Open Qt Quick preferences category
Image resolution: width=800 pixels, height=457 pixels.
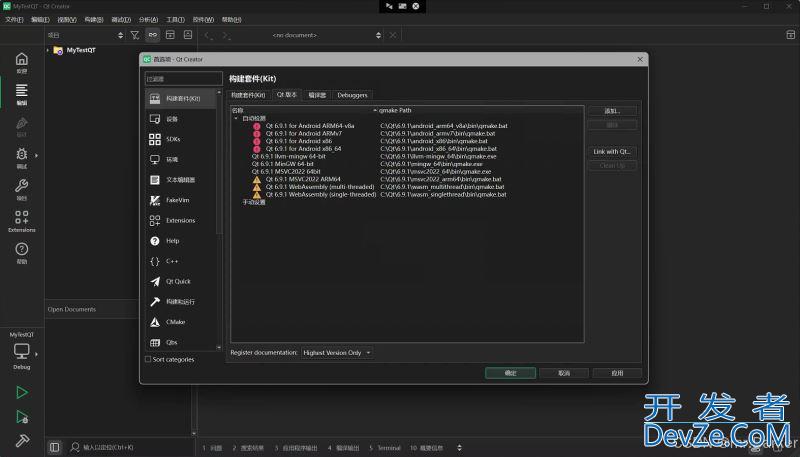point(178,281)
